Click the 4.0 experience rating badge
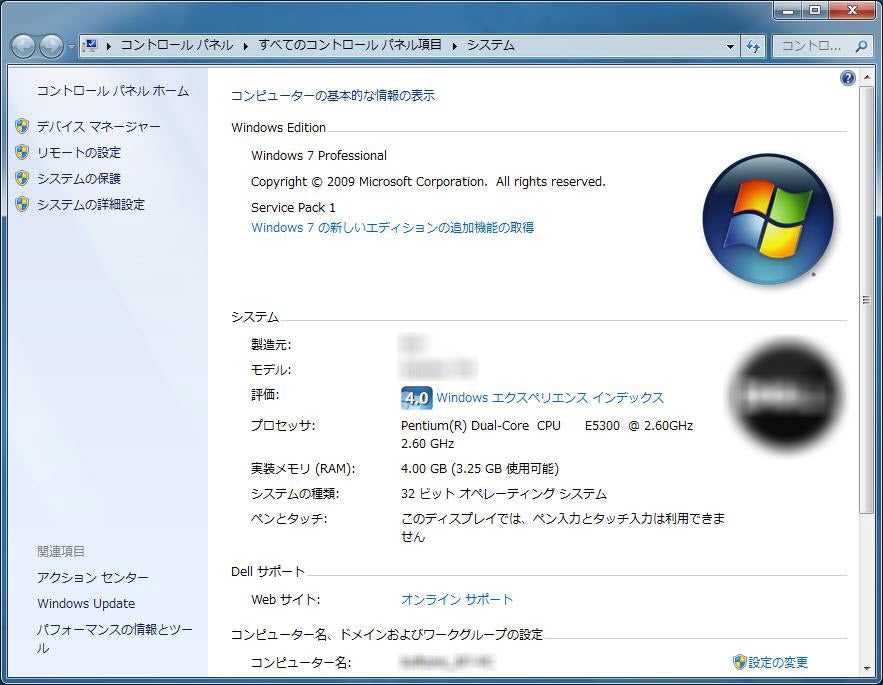Viewport: 883px width, 685px height. click(417, 398)
